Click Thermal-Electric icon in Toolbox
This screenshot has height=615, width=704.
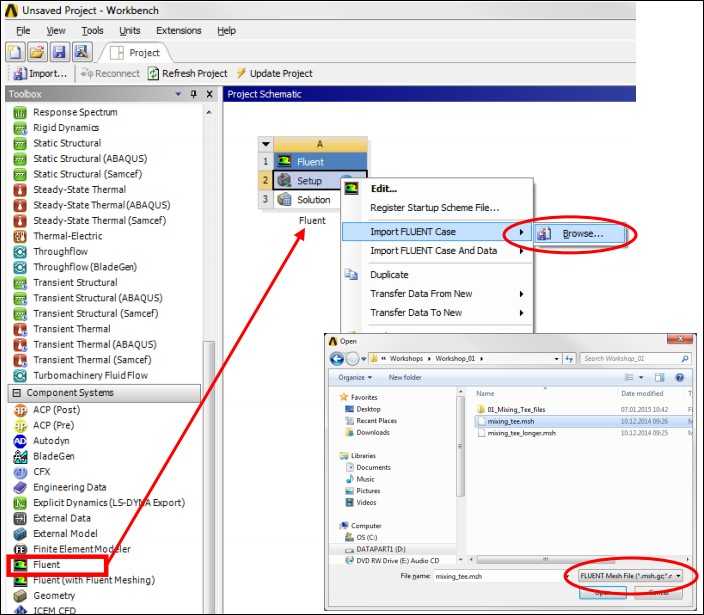(20, 236)
